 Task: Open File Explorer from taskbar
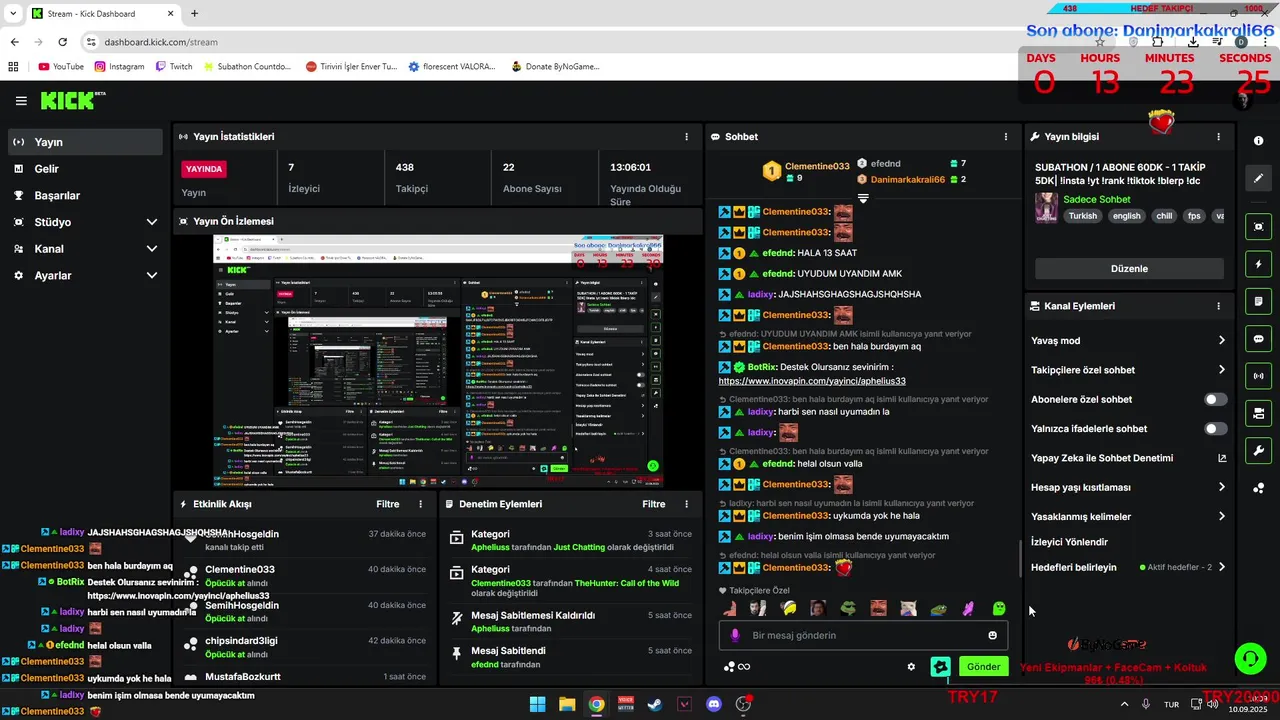pos(567,704)
